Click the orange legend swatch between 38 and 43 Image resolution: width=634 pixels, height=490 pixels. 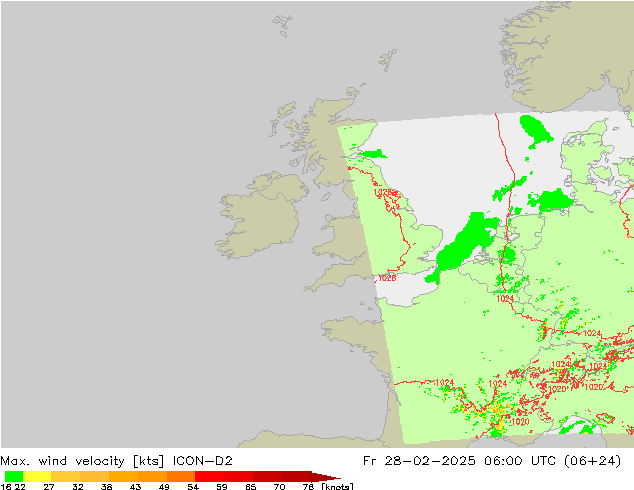123,476
